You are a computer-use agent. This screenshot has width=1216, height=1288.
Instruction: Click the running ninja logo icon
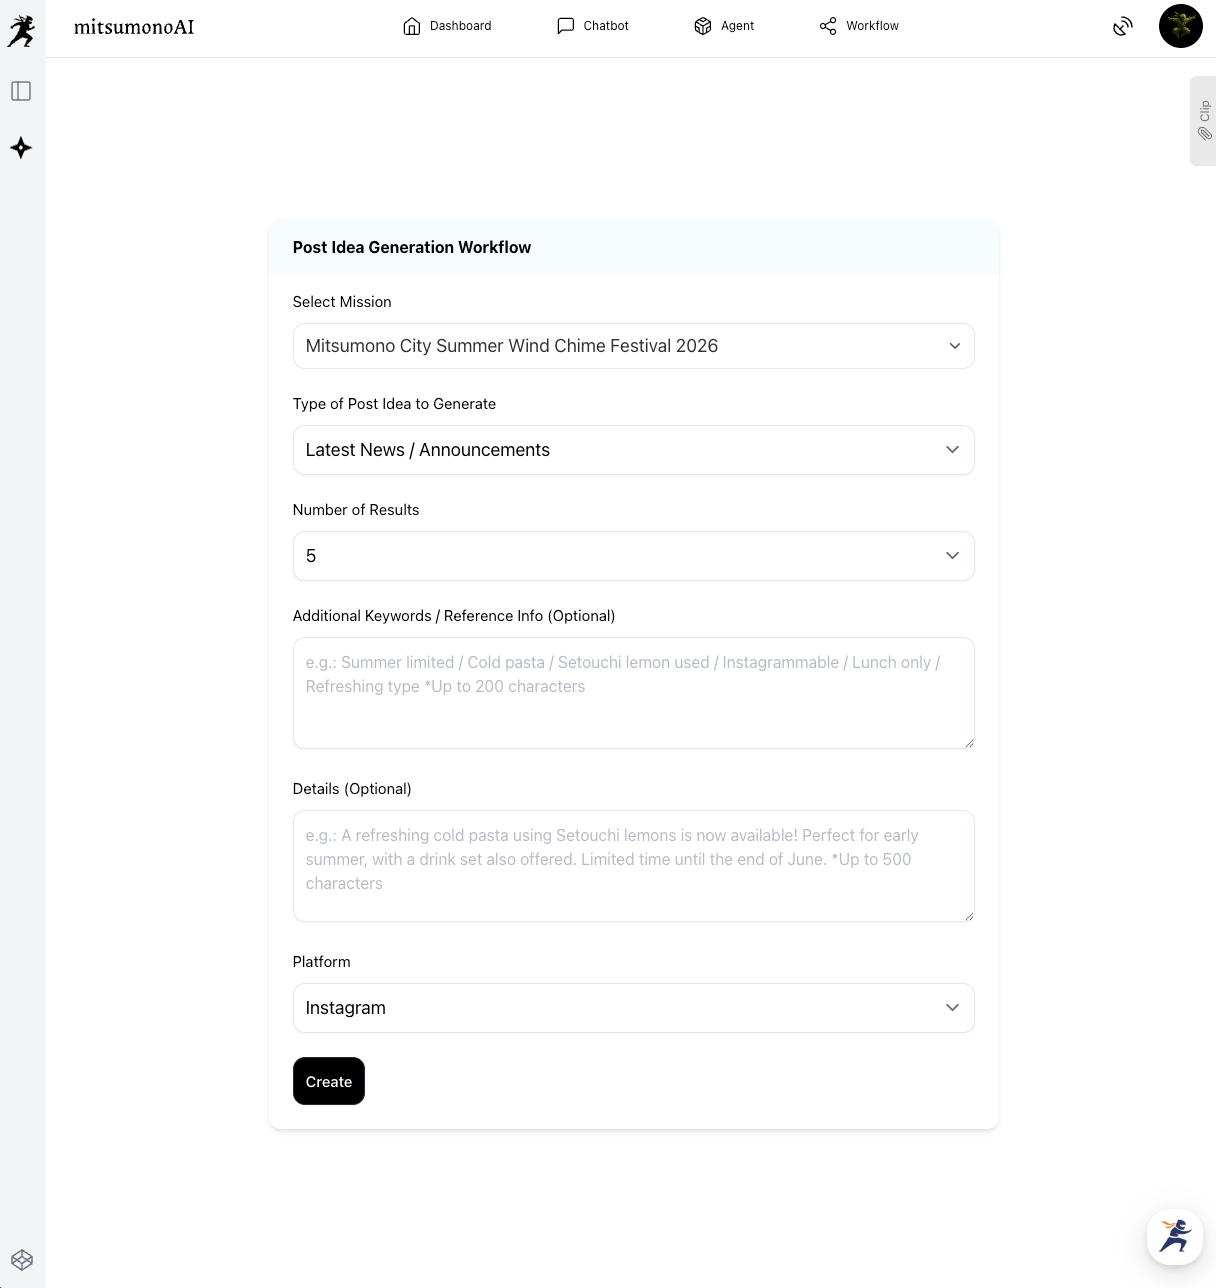pyautogui.click(x=21, y=31)
